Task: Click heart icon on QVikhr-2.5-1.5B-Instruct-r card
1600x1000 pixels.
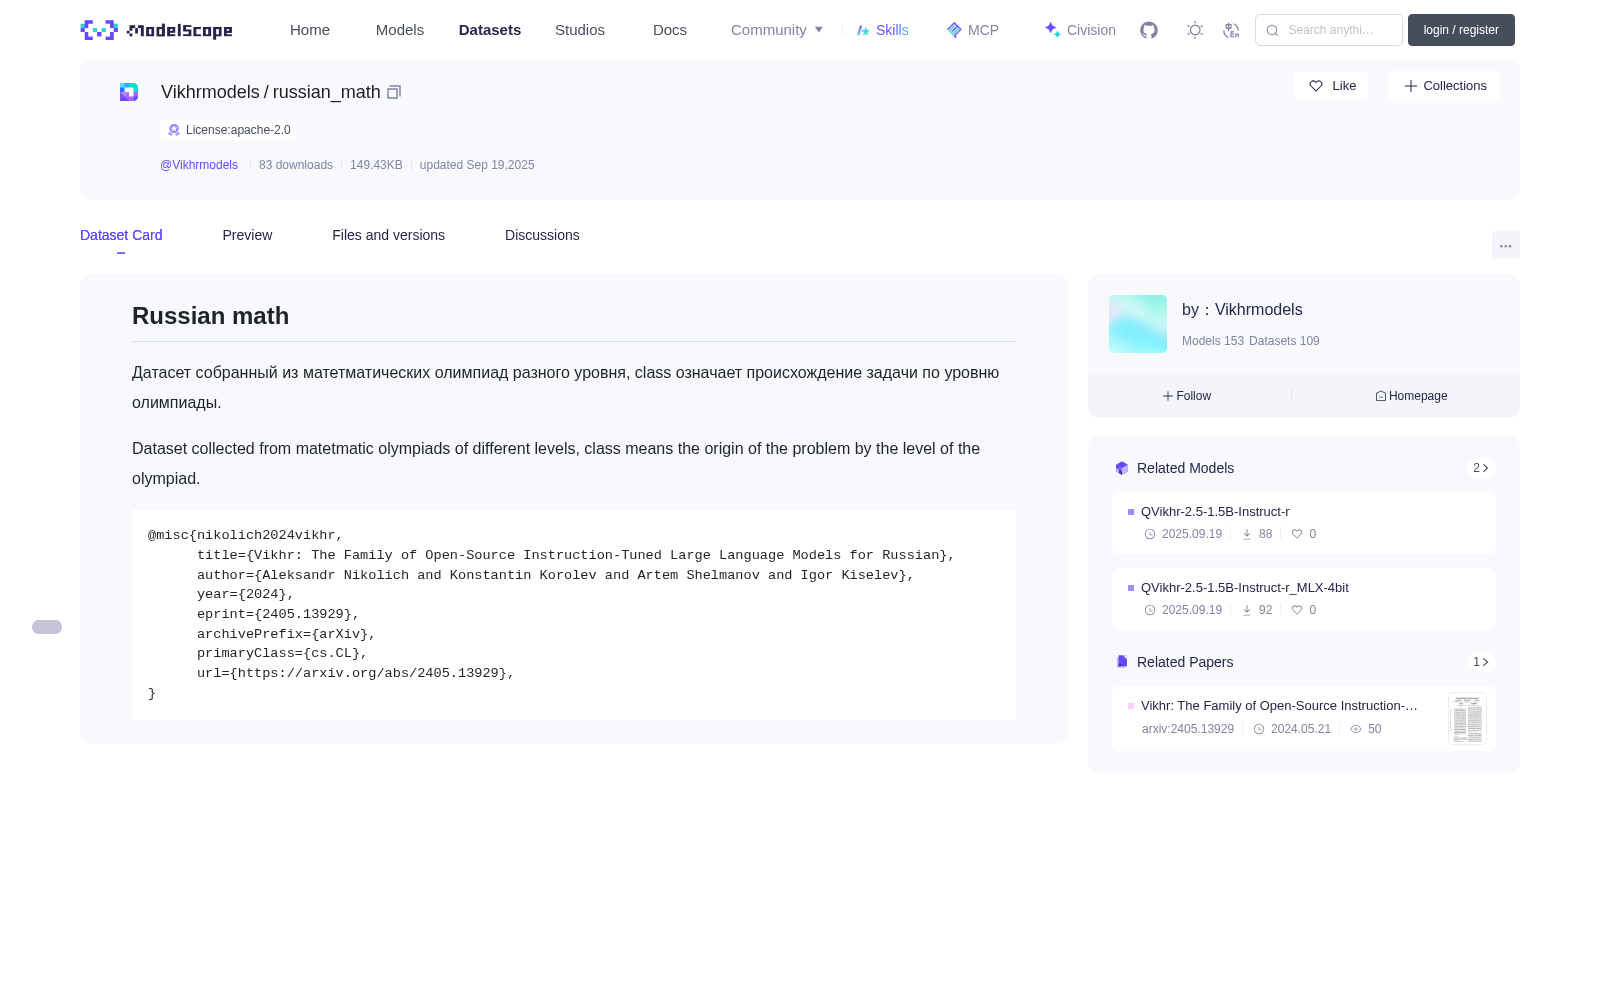Action: [1297, 534]
